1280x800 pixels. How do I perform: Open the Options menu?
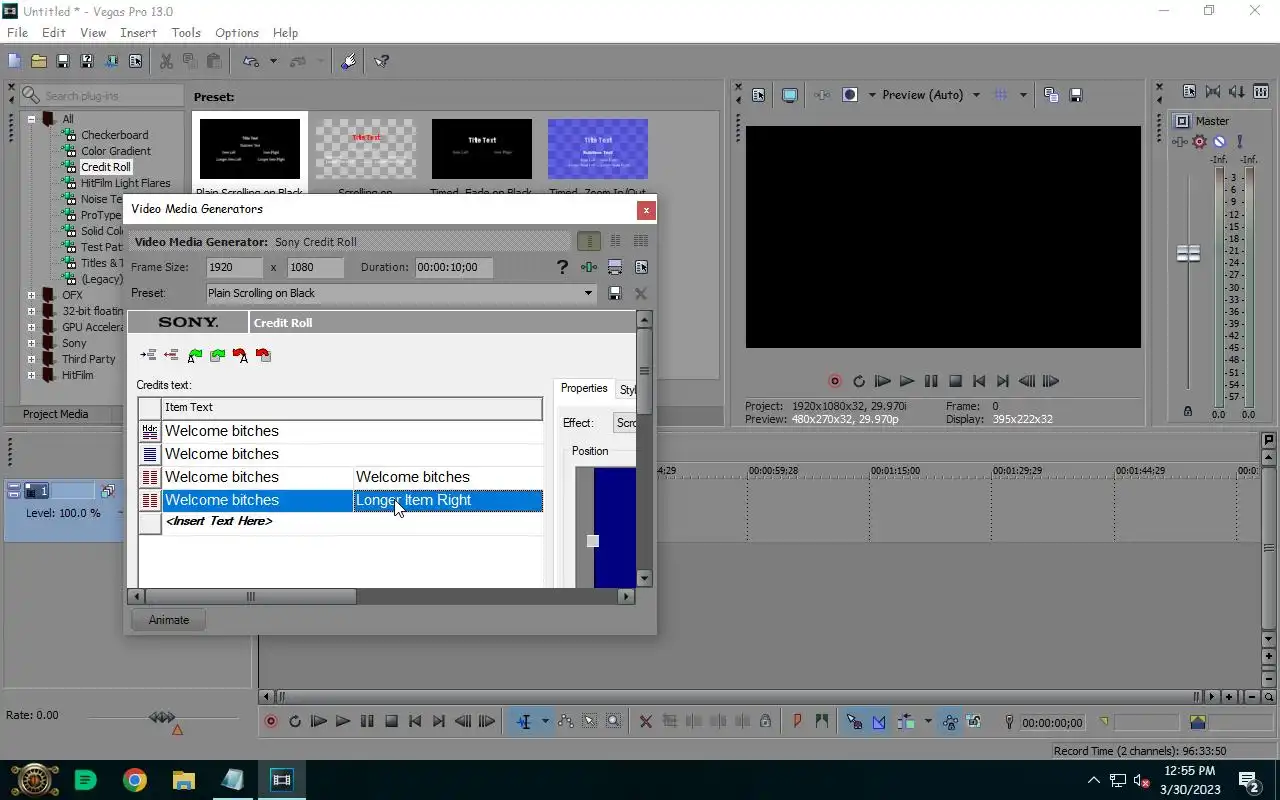[x=237, y=33]
